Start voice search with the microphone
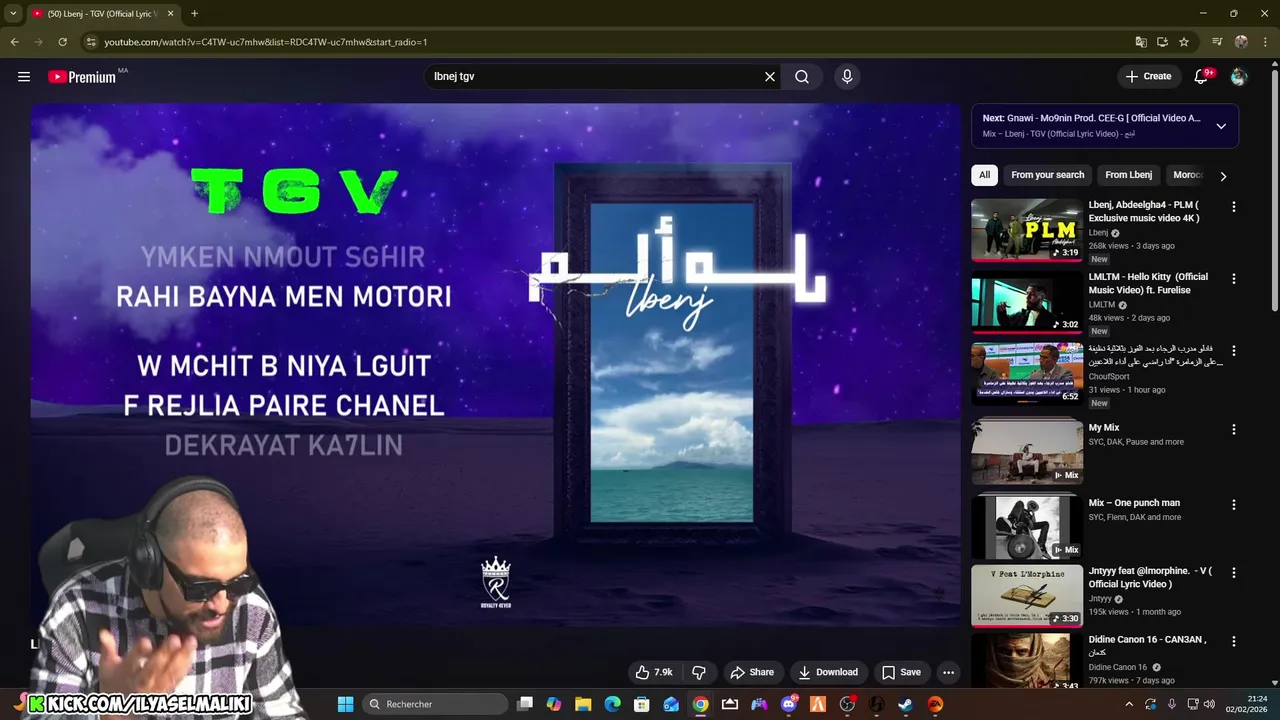Image resolution: width=1280 pixels, height=720 pixels. 847,77
